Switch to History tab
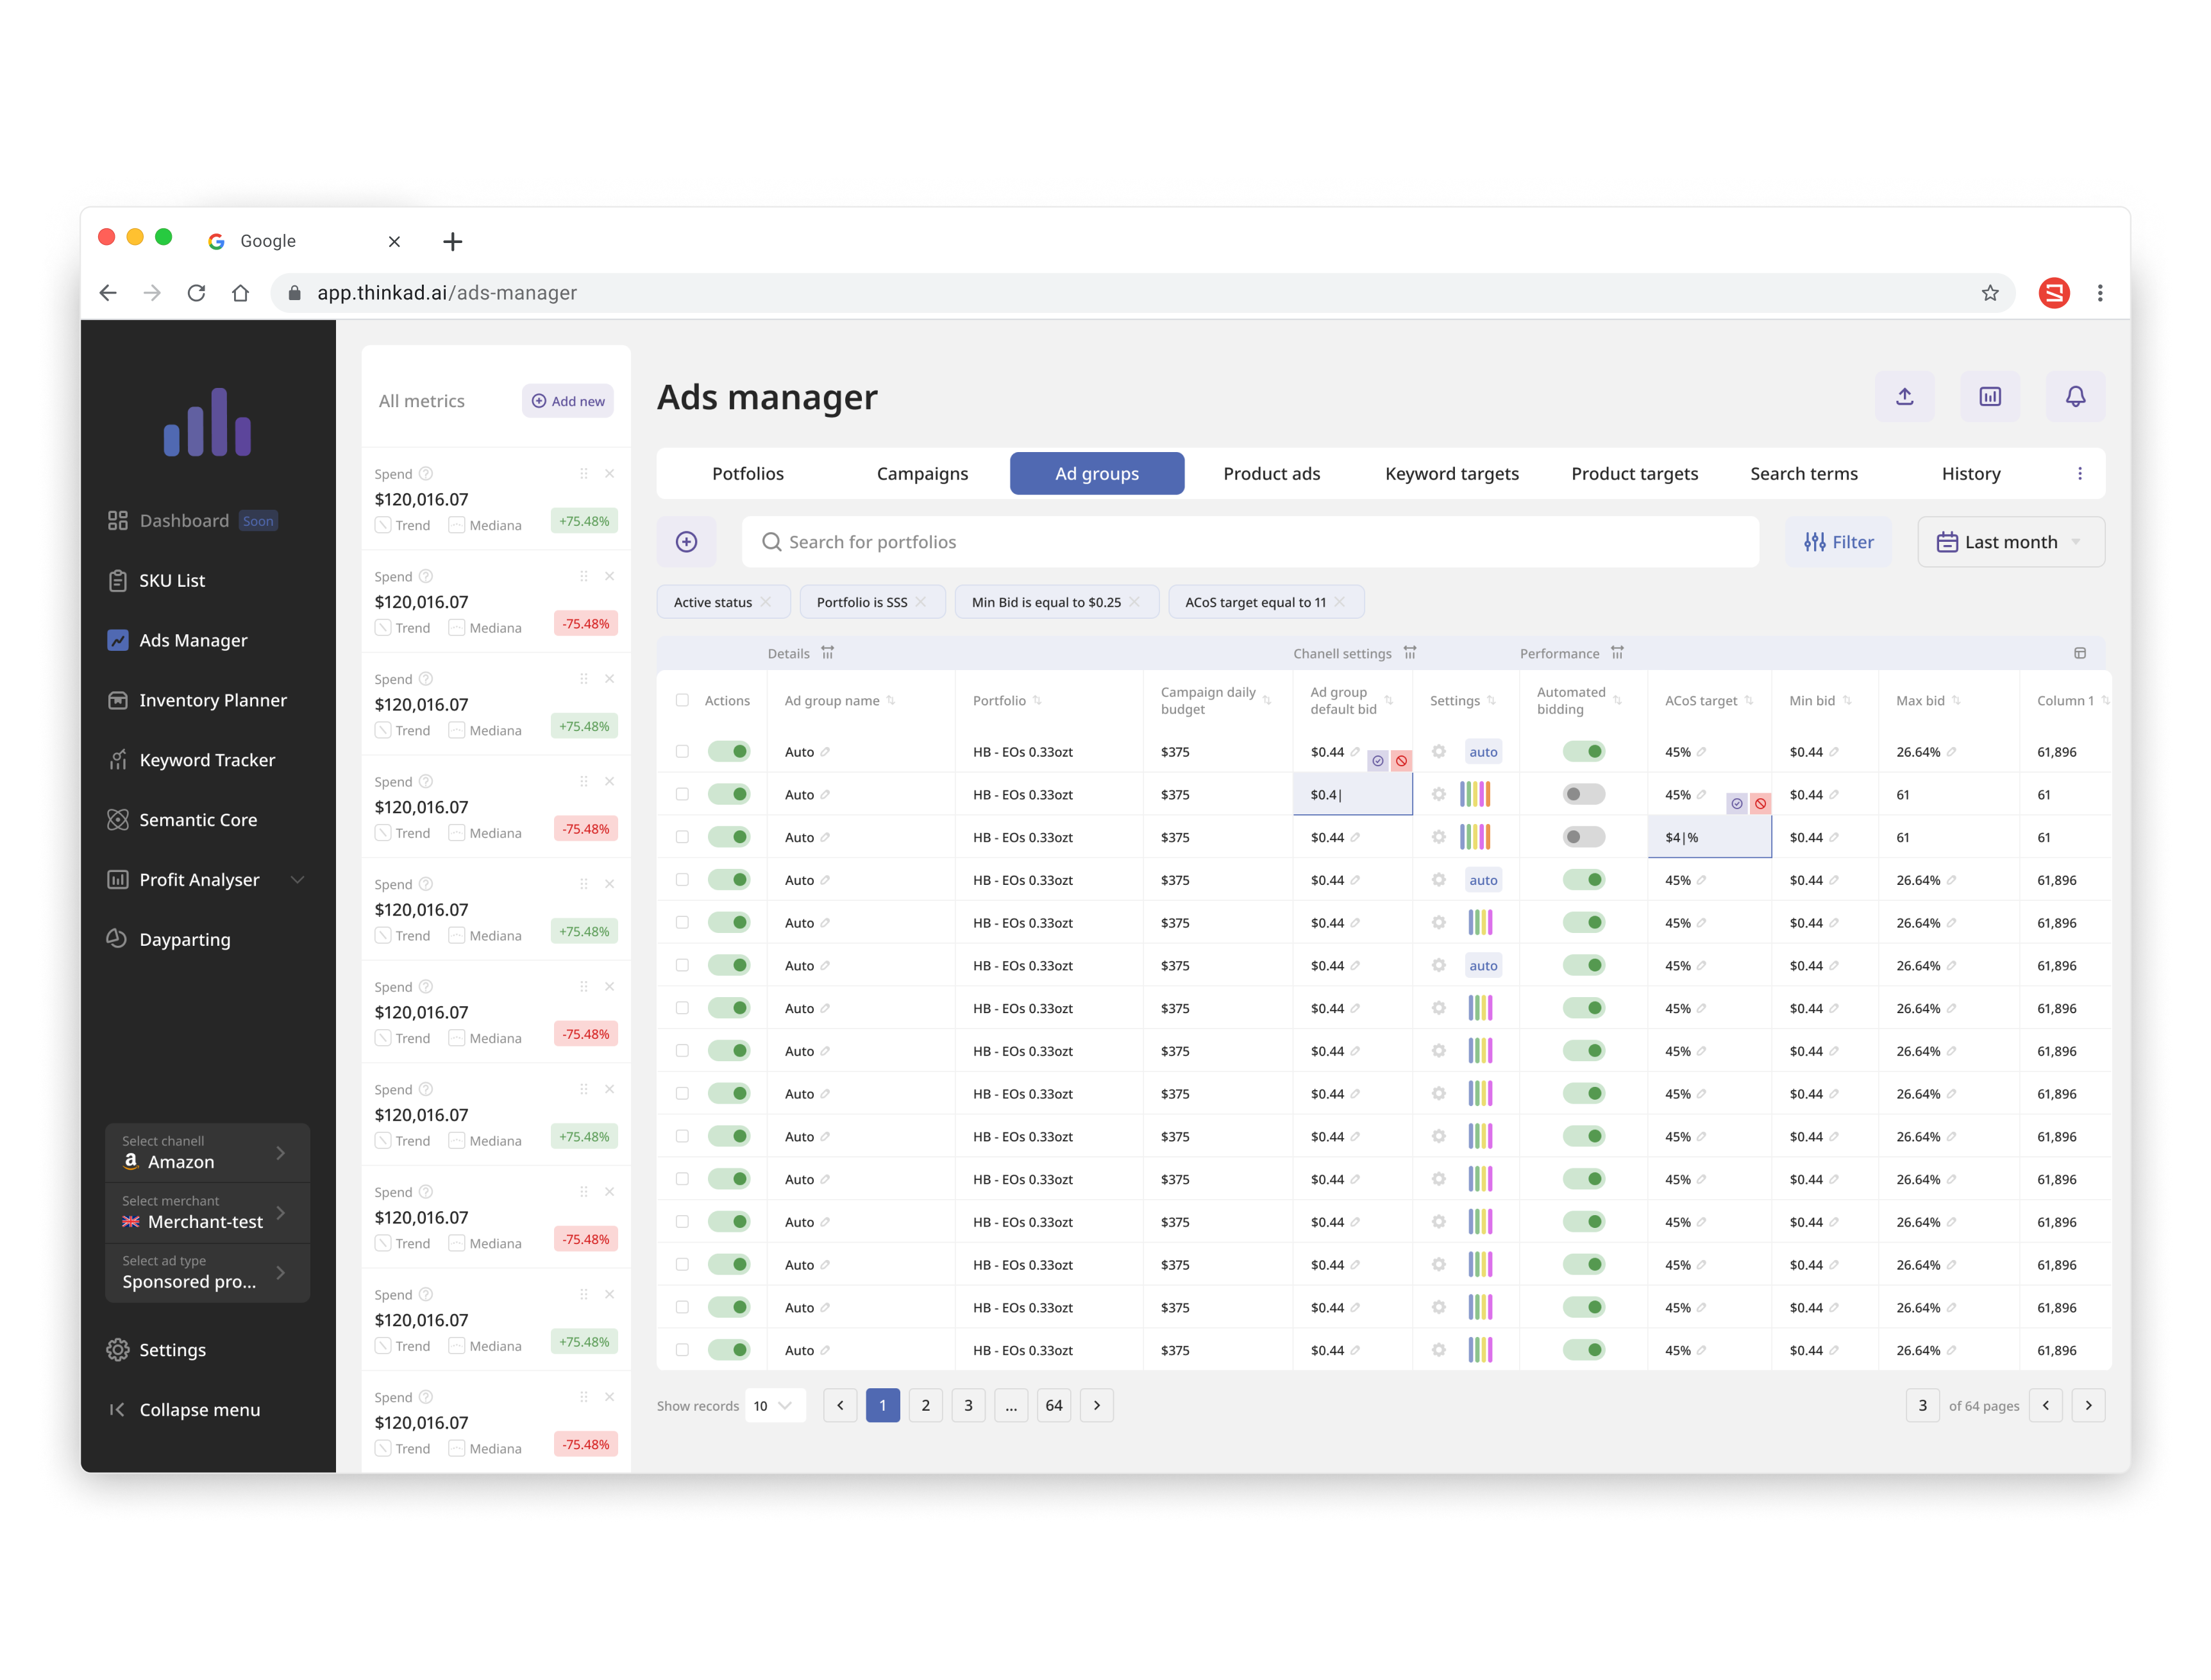Viewport: 2211px width, 1680px height. point(1970,474)
